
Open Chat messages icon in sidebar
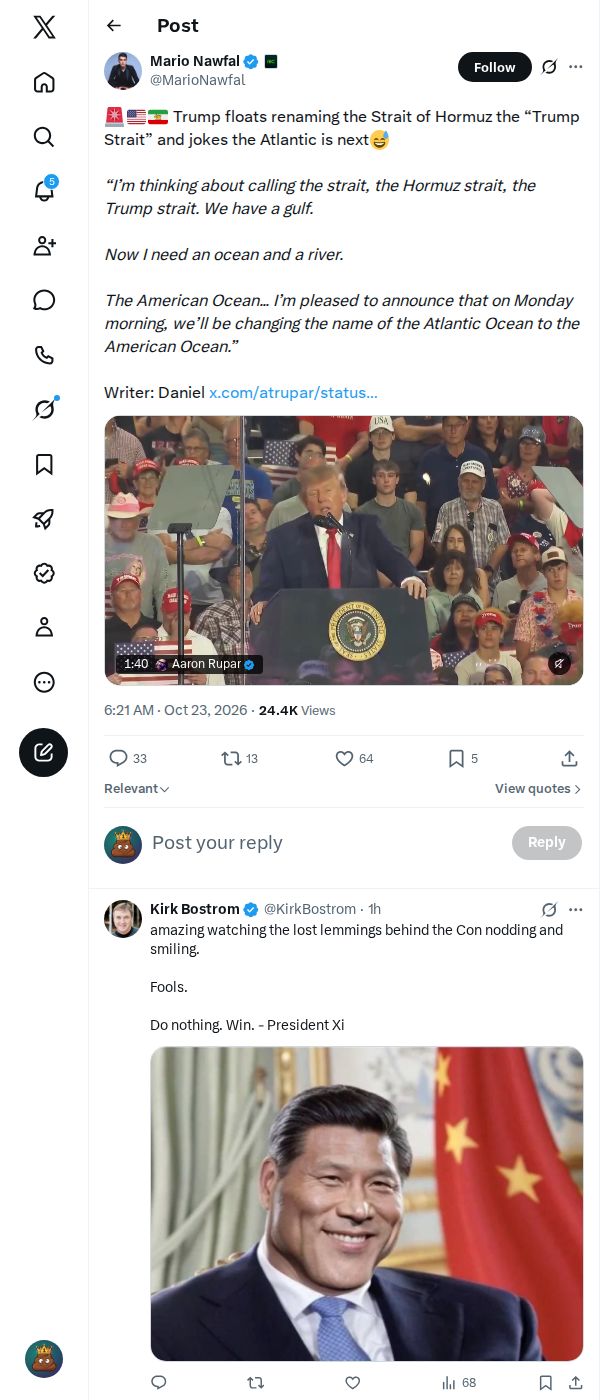[x=44, y=300]
